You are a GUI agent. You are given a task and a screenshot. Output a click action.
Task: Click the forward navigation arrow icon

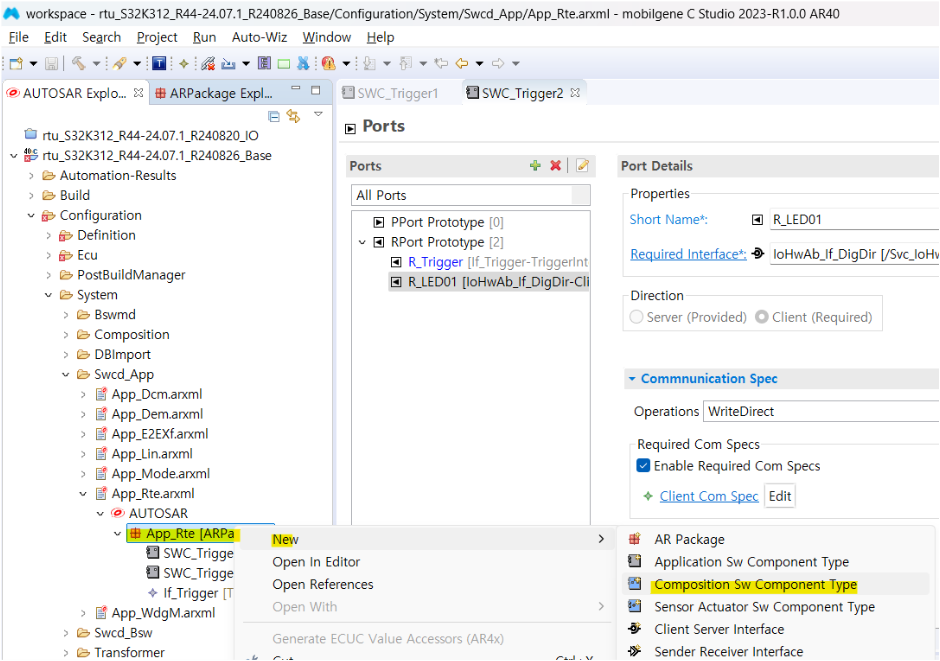pyautogui.click(x=498, y=63)
